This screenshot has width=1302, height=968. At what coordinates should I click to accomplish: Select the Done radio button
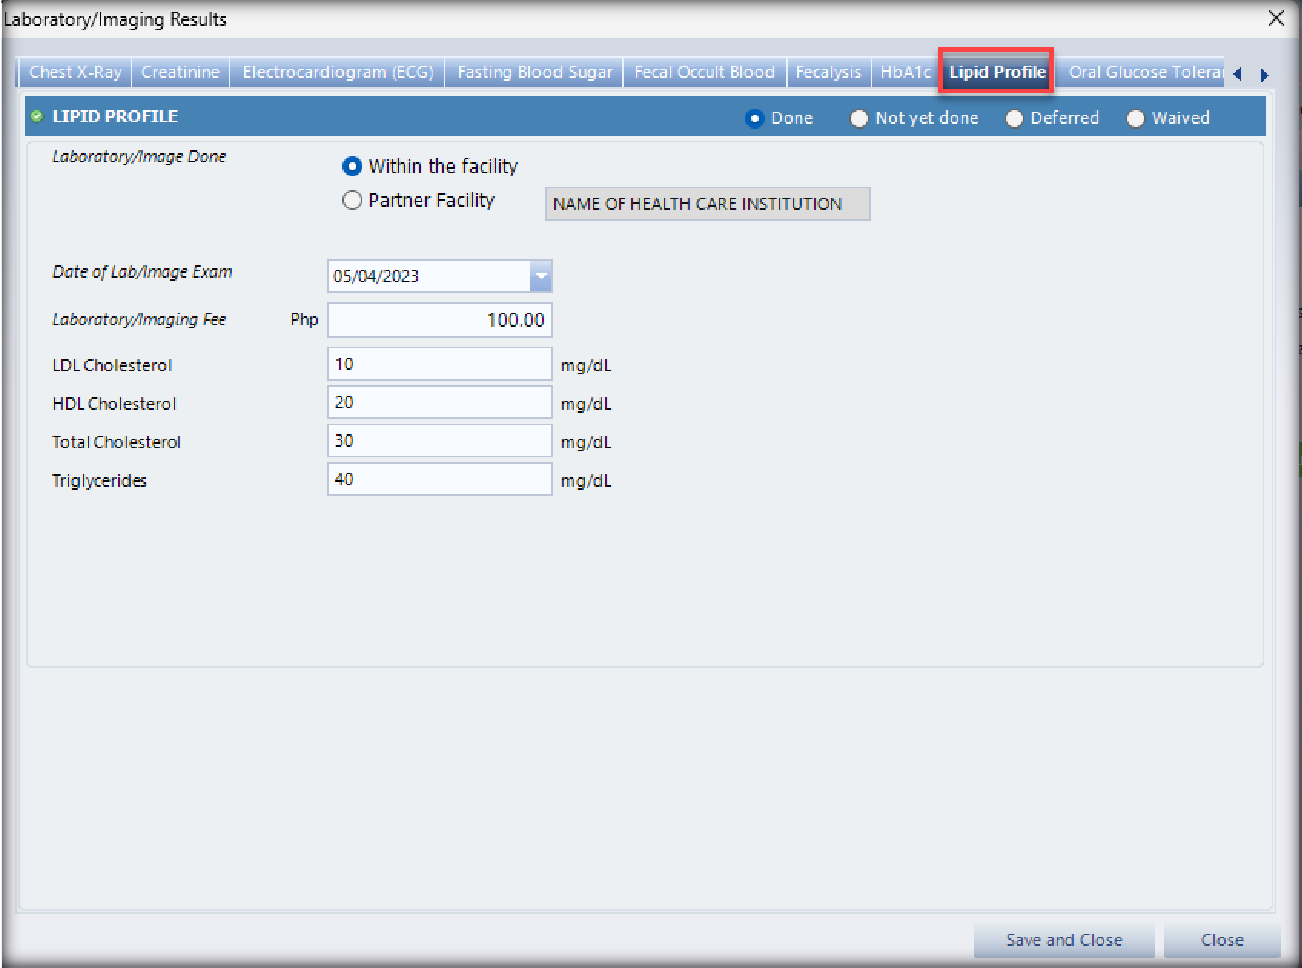[x=755, y=119]
